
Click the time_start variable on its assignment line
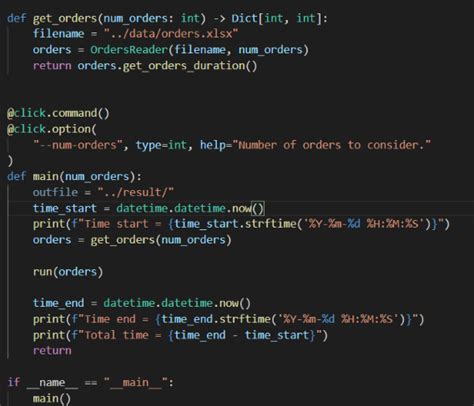click(64, 208)
